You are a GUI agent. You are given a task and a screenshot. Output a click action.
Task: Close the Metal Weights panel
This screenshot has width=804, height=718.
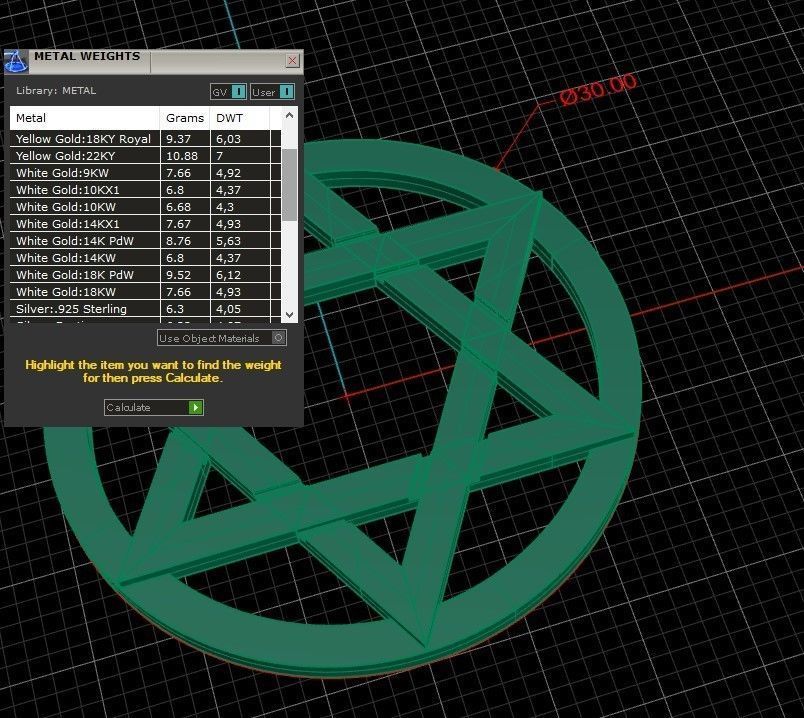(x=292, y=61)
